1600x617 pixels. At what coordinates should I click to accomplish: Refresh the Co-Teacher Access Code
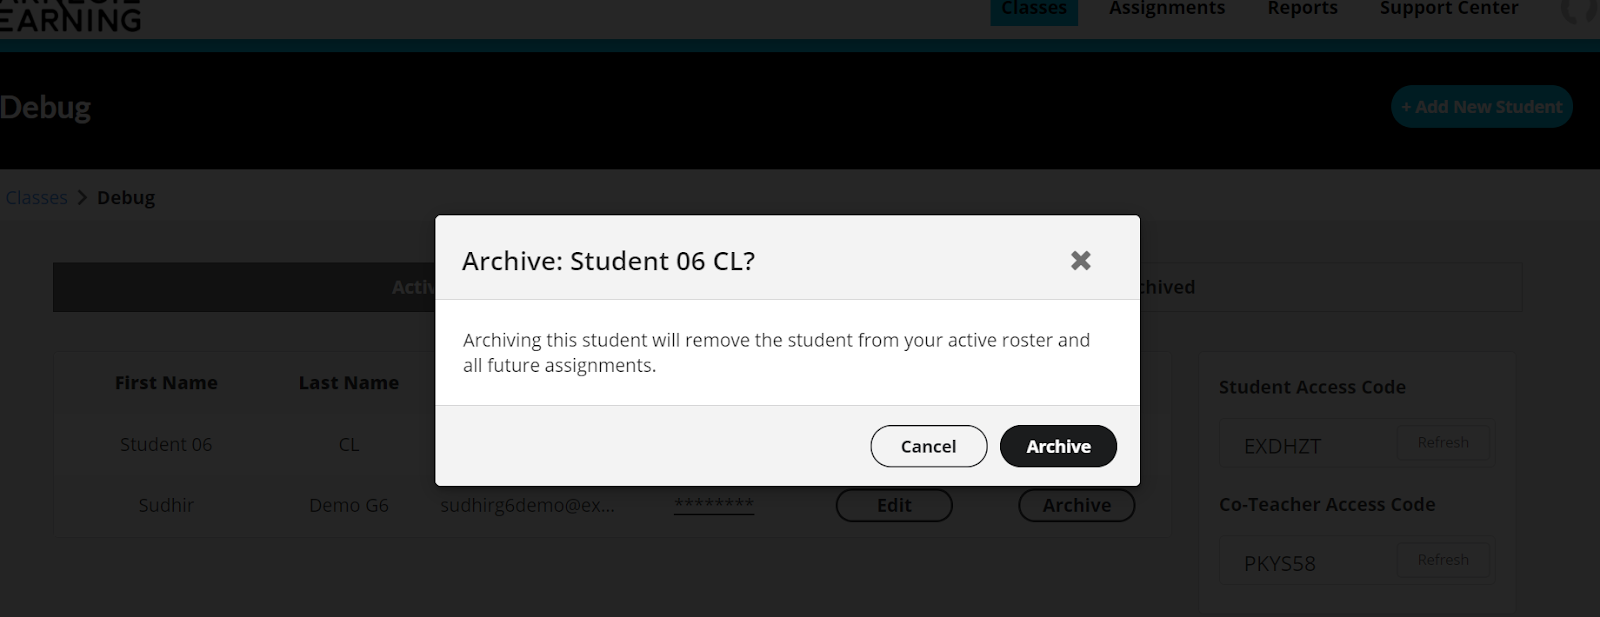click(1442, 560)
